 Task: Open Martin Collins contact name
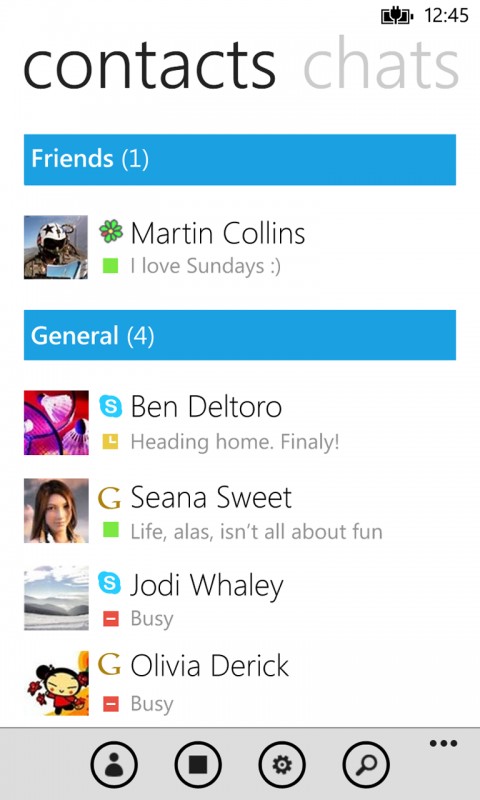[x=218, y=233]
